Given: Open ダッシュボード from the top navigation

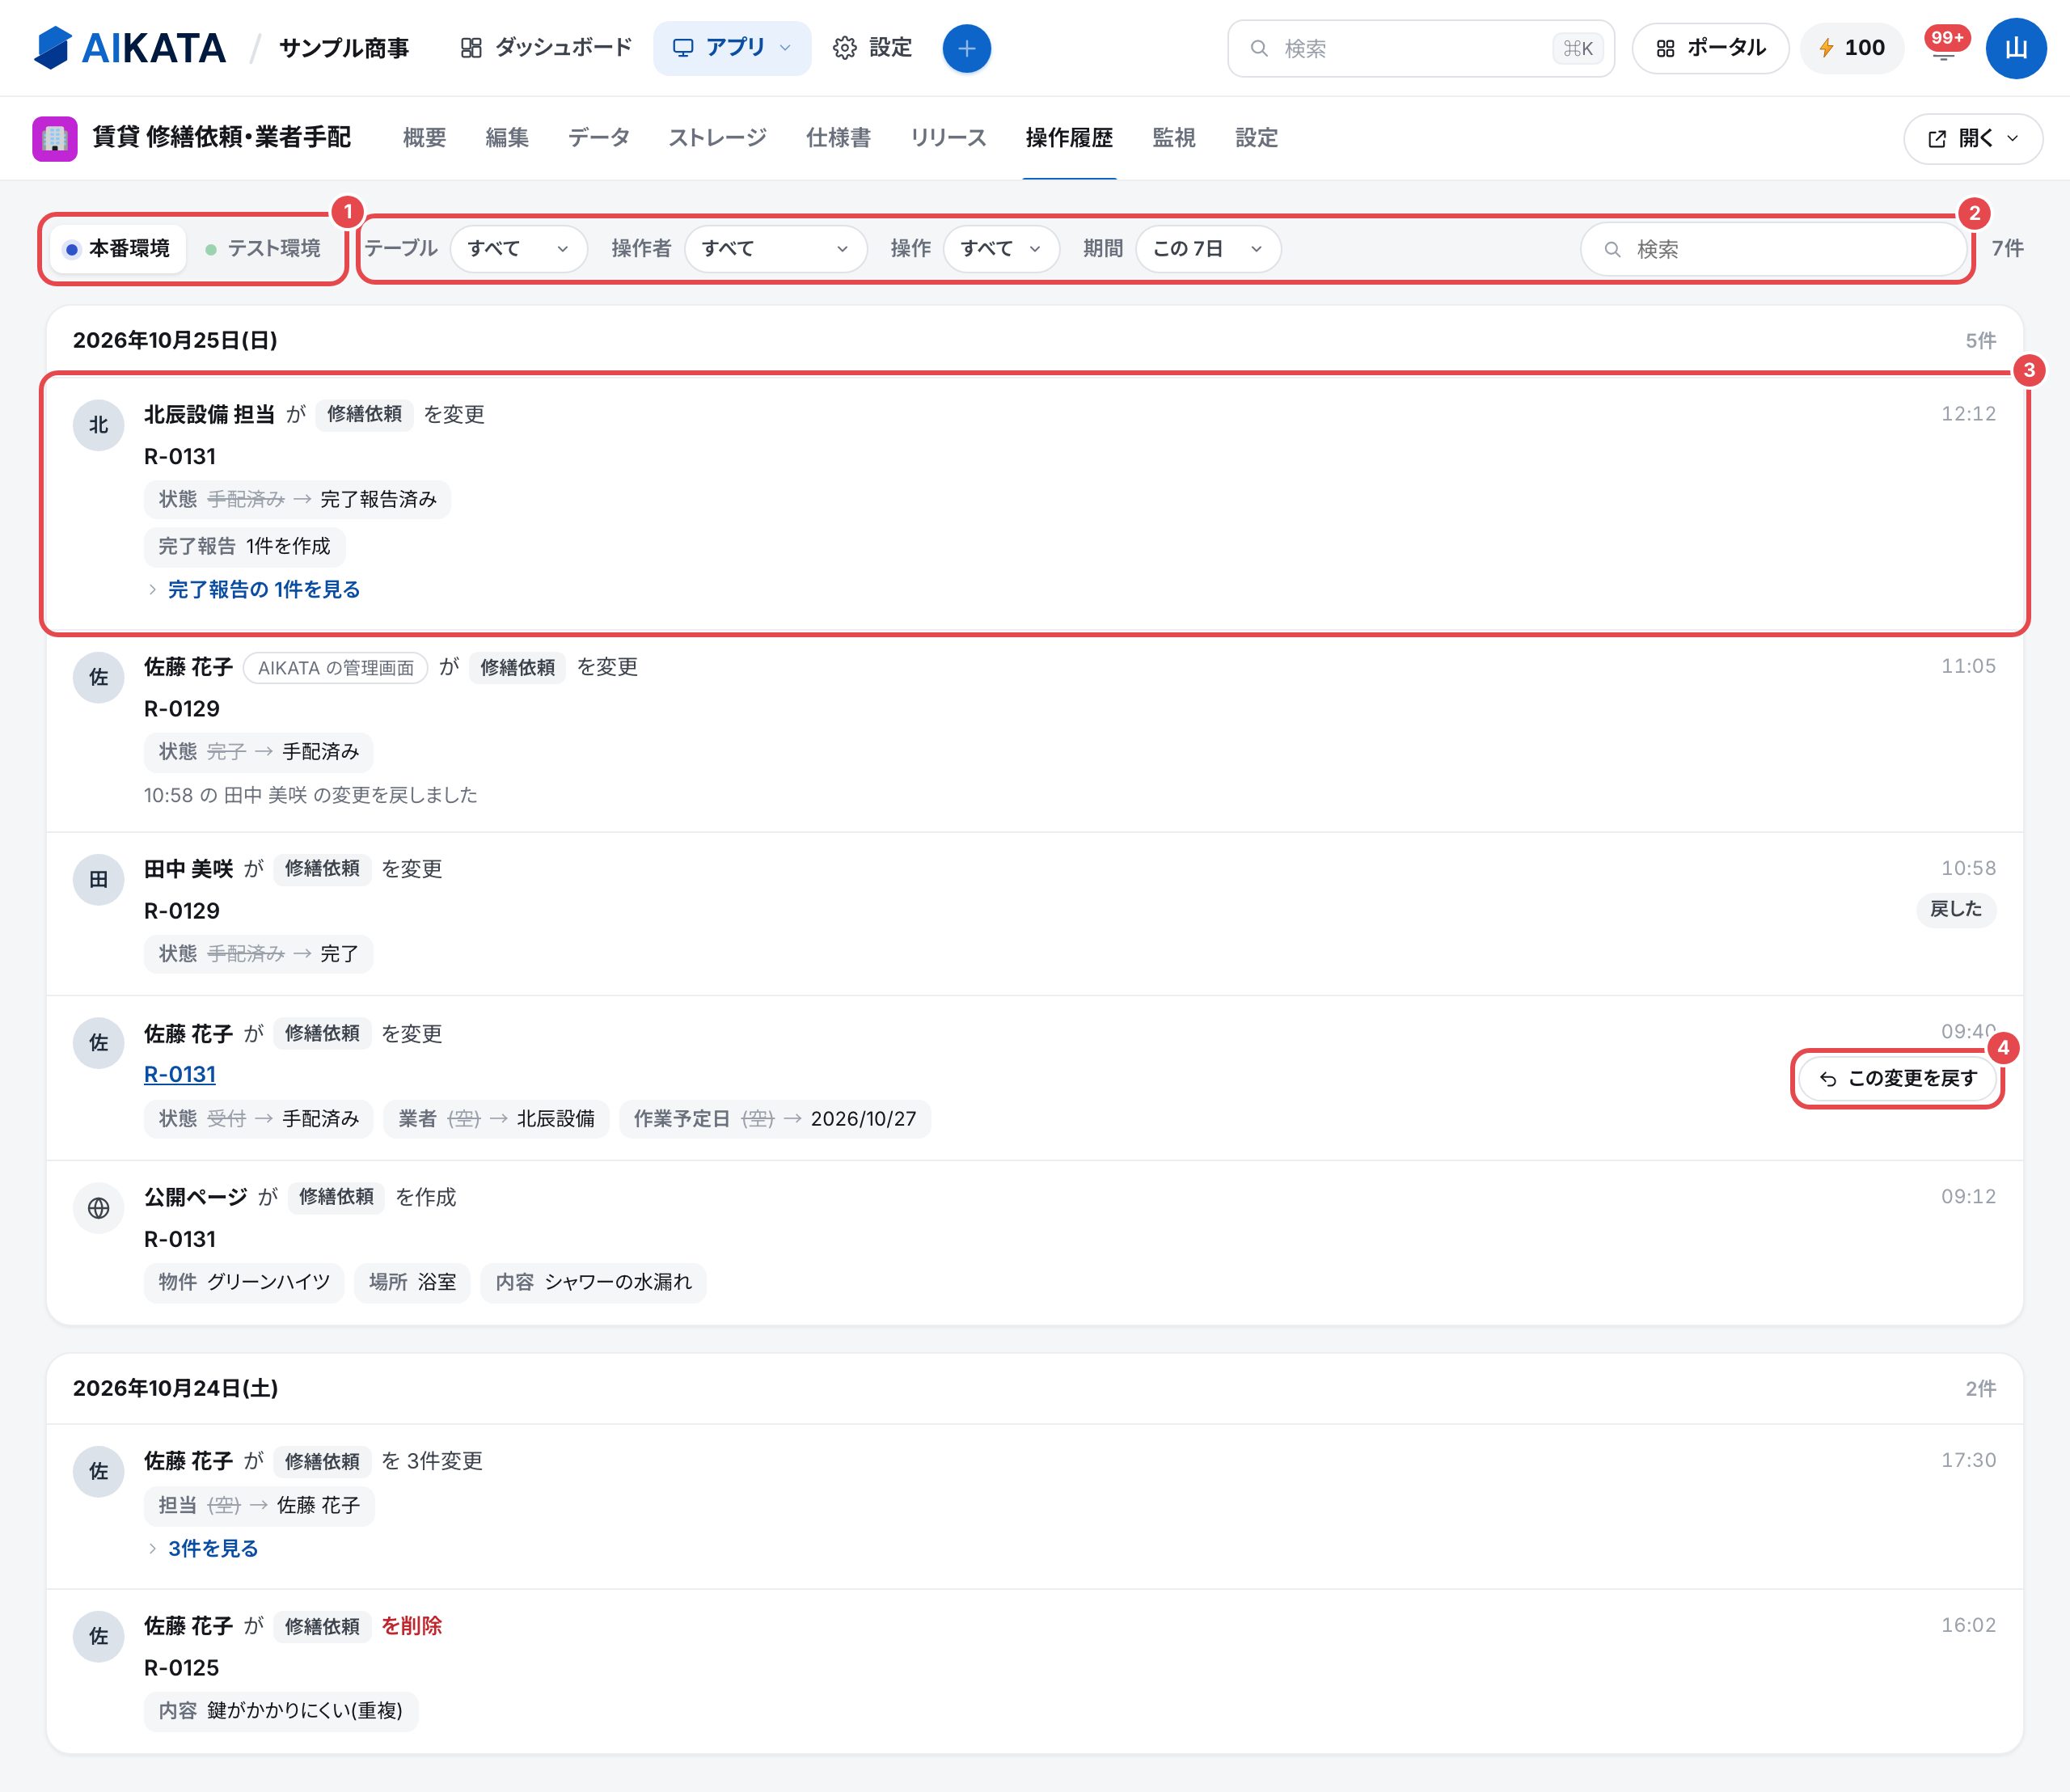Looking at the screenshot, I should tap(546, 48).
